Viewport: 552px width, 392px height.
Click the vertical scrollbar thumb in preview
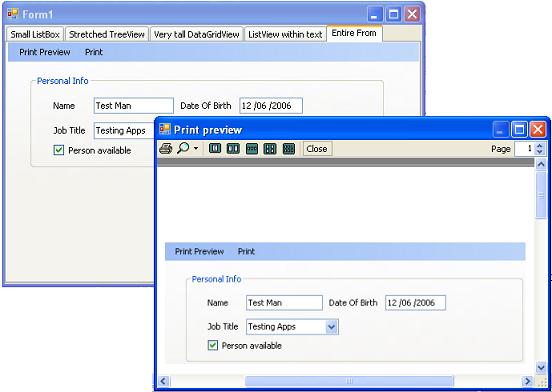click(x=541, y=195)
